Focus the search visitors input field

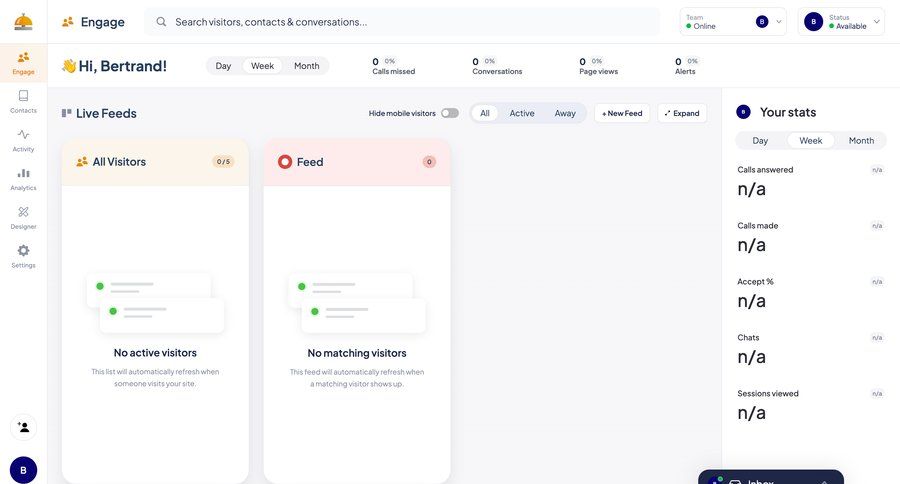pyautogui.click(x=402, y=22)
